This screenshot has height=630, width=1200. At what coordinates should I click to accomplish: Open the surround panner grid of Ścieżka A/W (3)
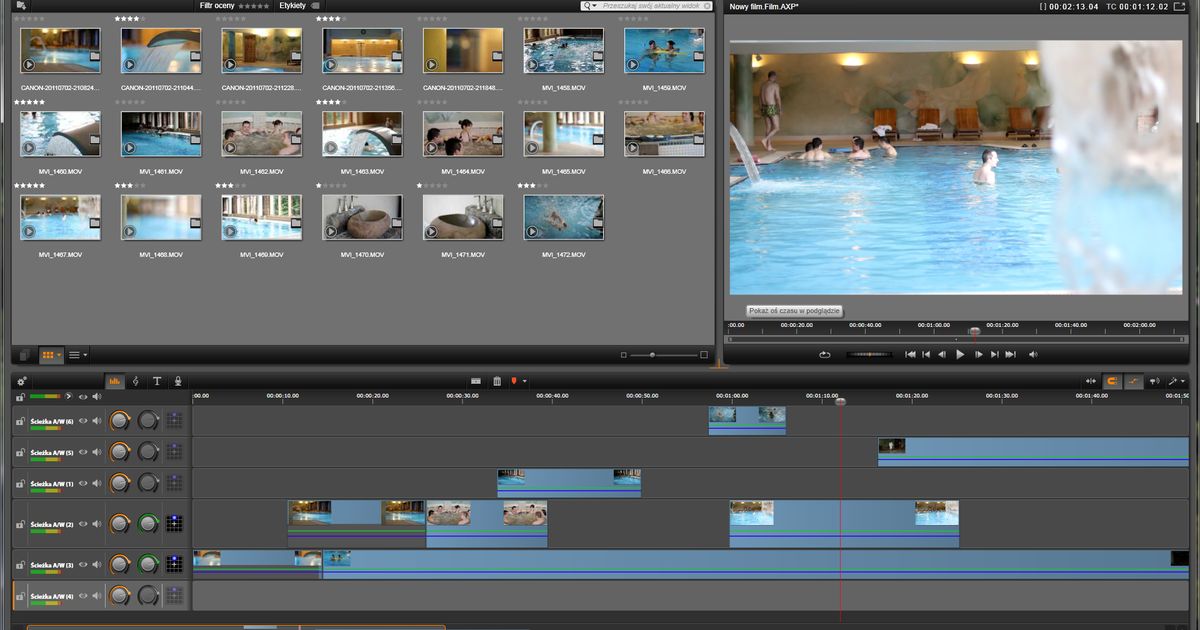click(x=175, y=565)
